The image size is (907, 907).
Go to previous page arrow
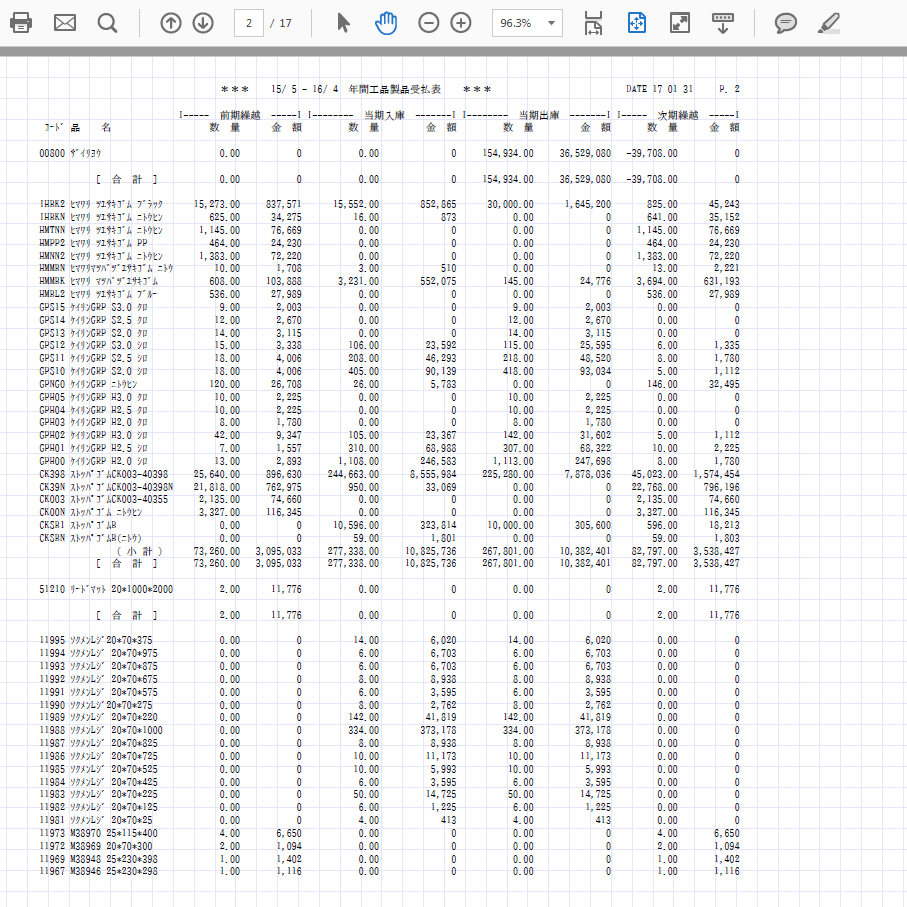tap(171, 23)
